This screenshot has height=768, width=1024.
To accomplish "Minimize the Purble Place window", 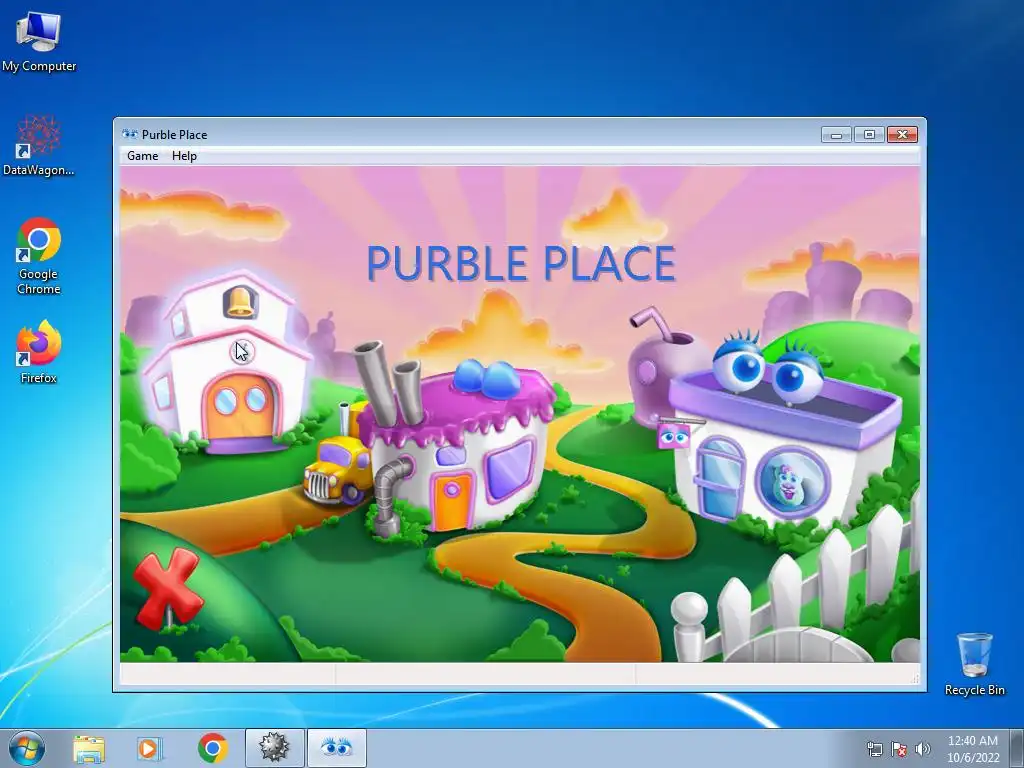I will click(x=836, y=135).
